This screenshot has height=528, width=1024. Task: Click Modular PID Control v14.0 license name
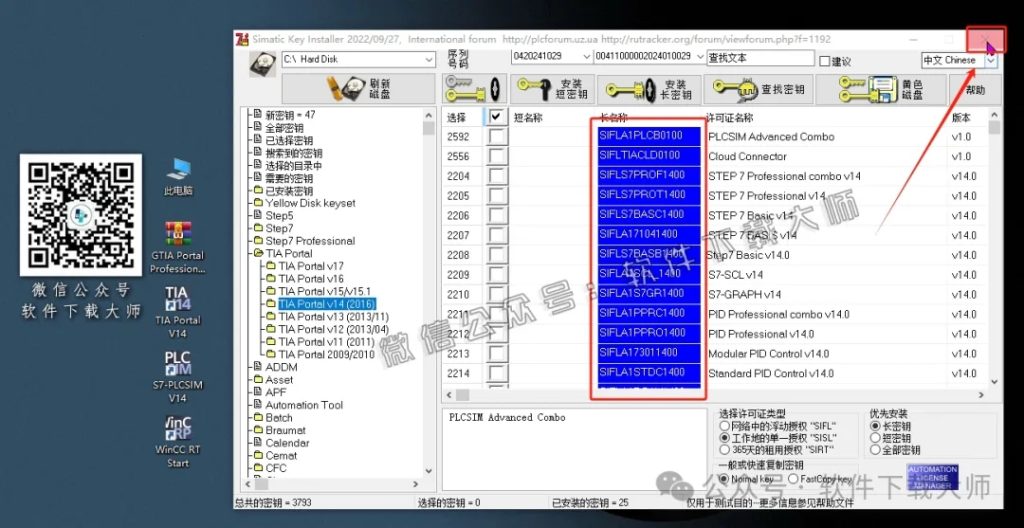[x=769, y=354]
